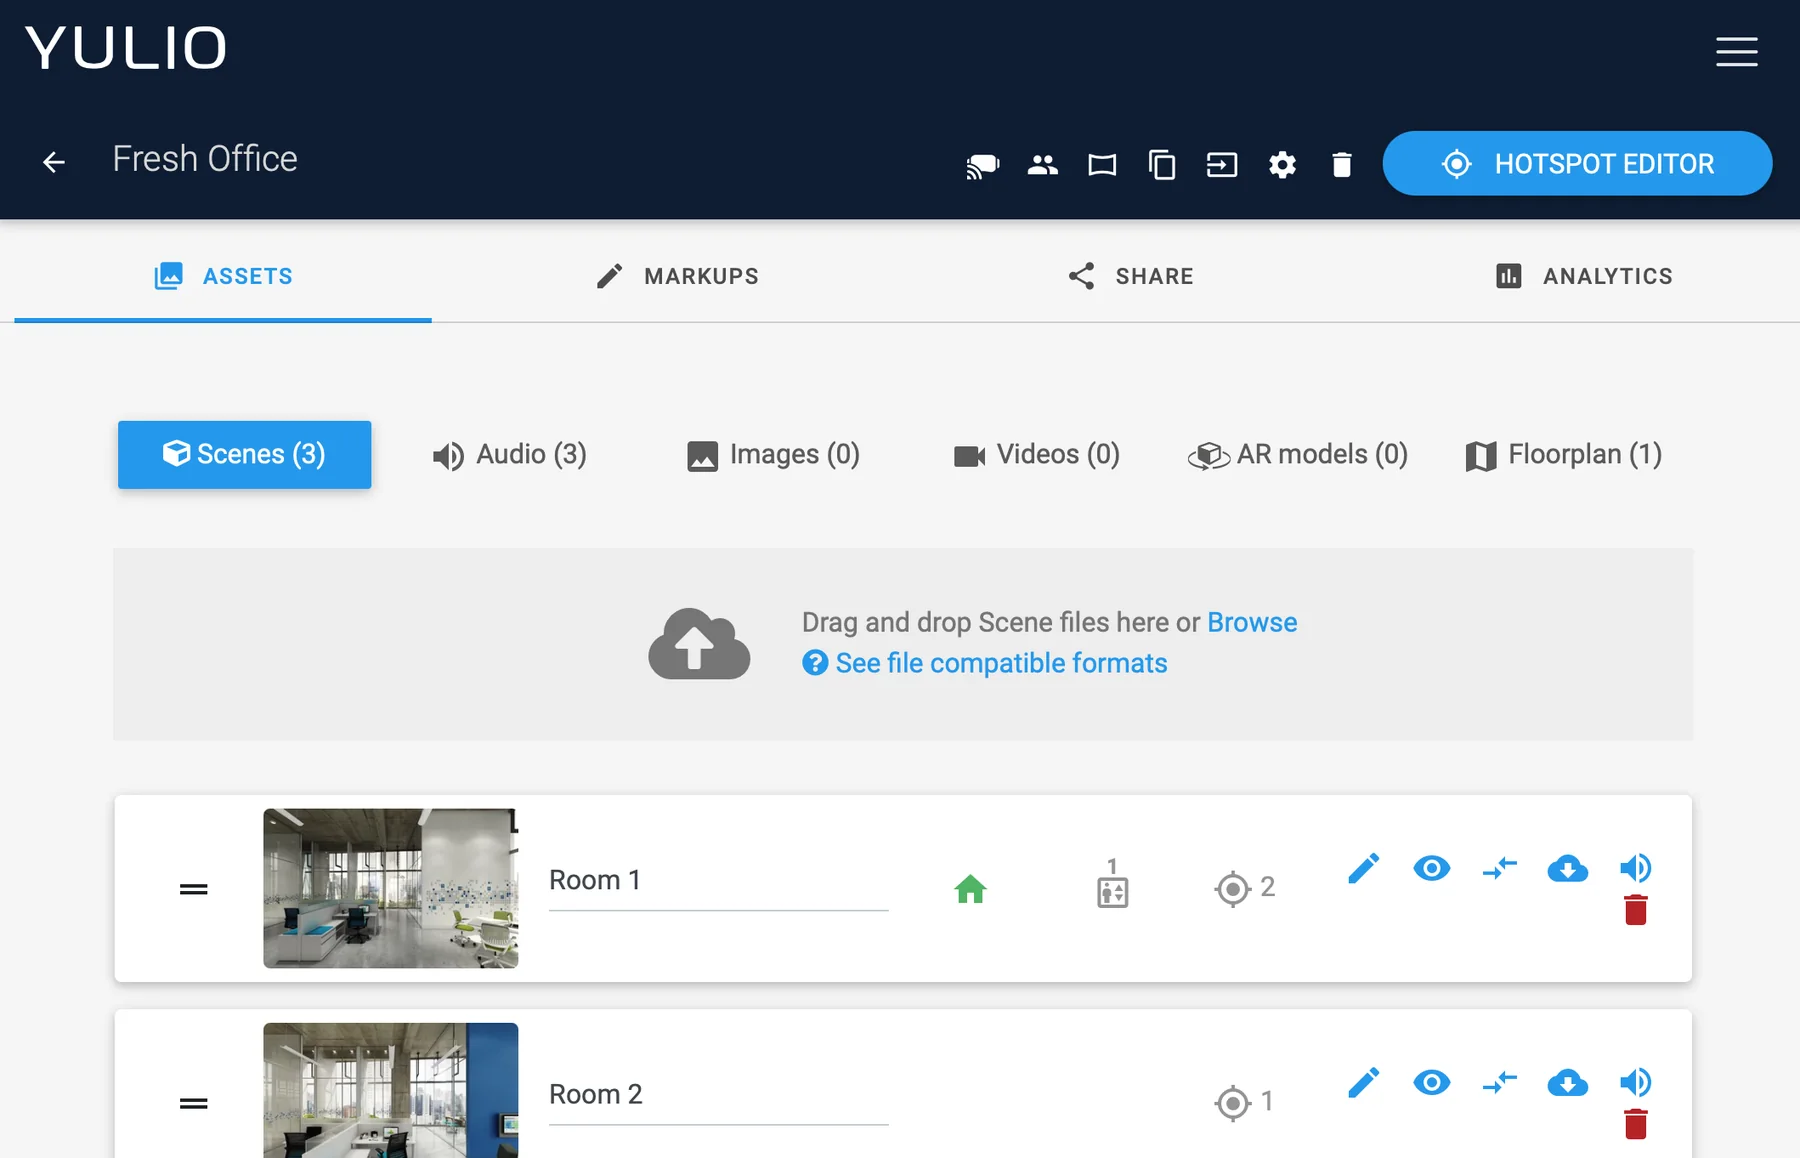Toggle Room 1 visibility eye icon
The image size is (1800, 1158).
1431,868
